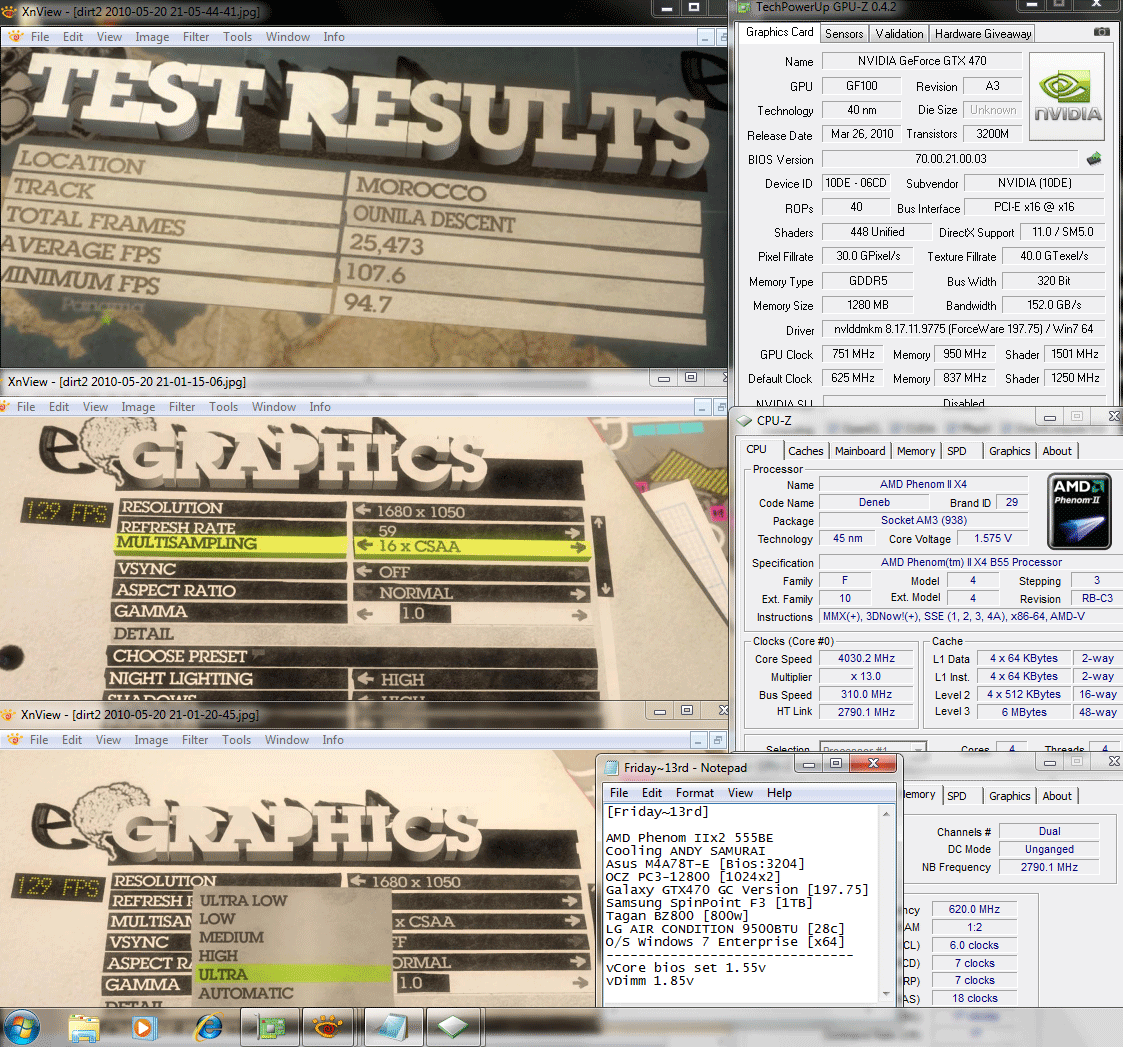Click the GPU-Z Name field 'NVIDIA GeForce GTX 470'
This screenshot has height=1047, width=1123.
(x=922, y=61)
